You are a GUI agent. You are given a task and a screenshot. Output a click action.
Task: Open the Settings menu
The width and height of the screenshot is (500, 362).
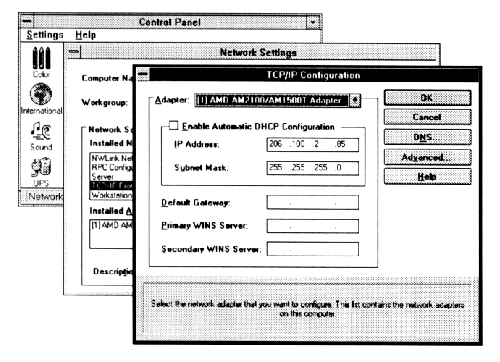(x=45, y=35)
